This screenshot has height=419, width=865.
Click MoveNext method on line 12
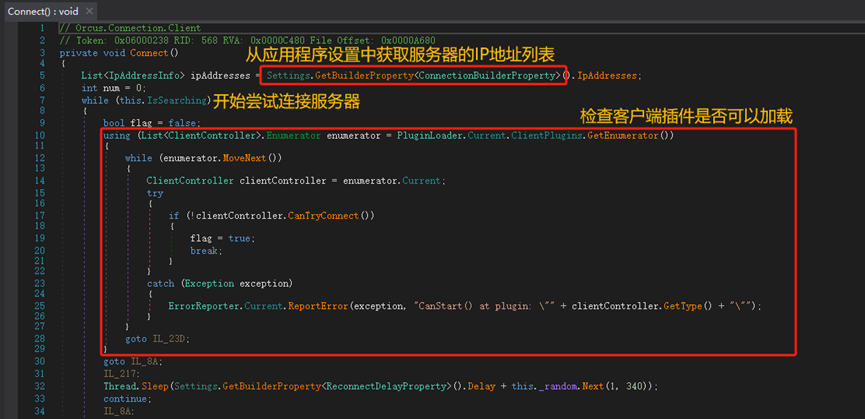pyautogui.click(x=244, y=158)
